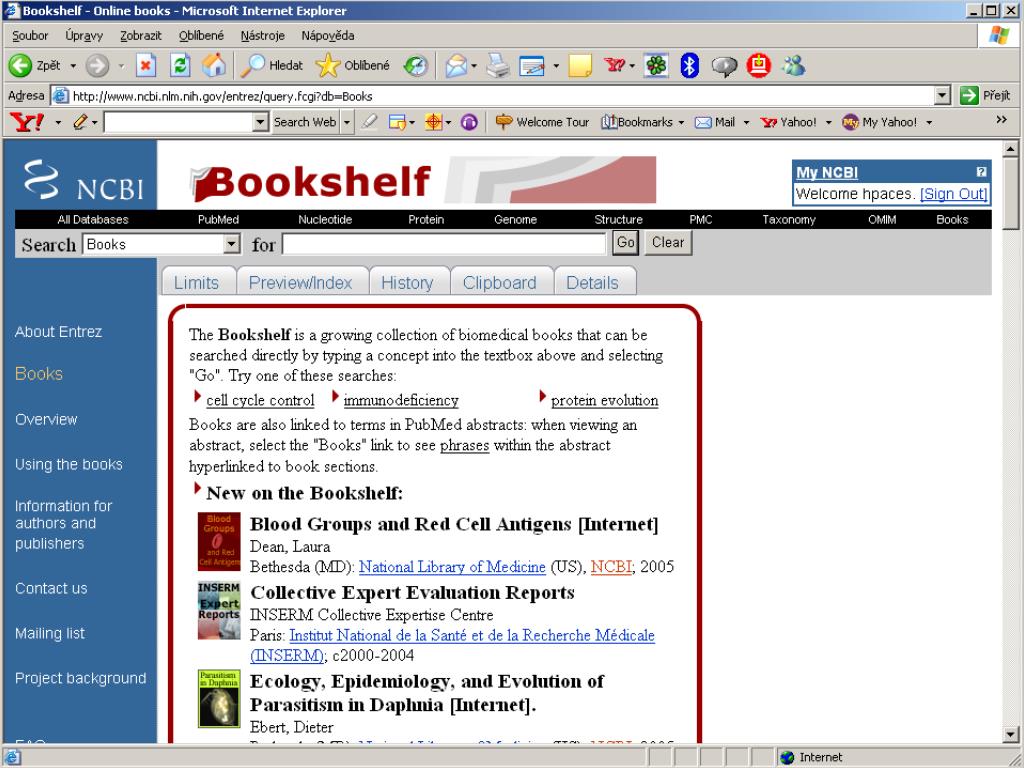Click the Yahoo Y! icon in IE toolbar
The width and height of the screenshot is (1024, 768).
pos(614,65)
